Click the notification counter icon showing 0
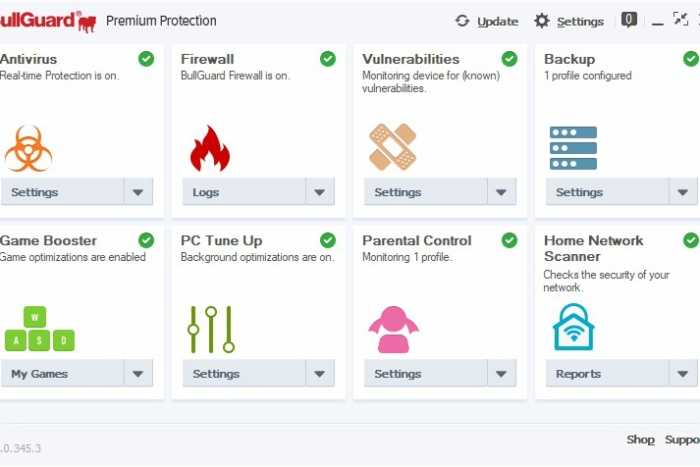Image resolution: width=700 pixels, height=467 pixels. coord(628,19)
